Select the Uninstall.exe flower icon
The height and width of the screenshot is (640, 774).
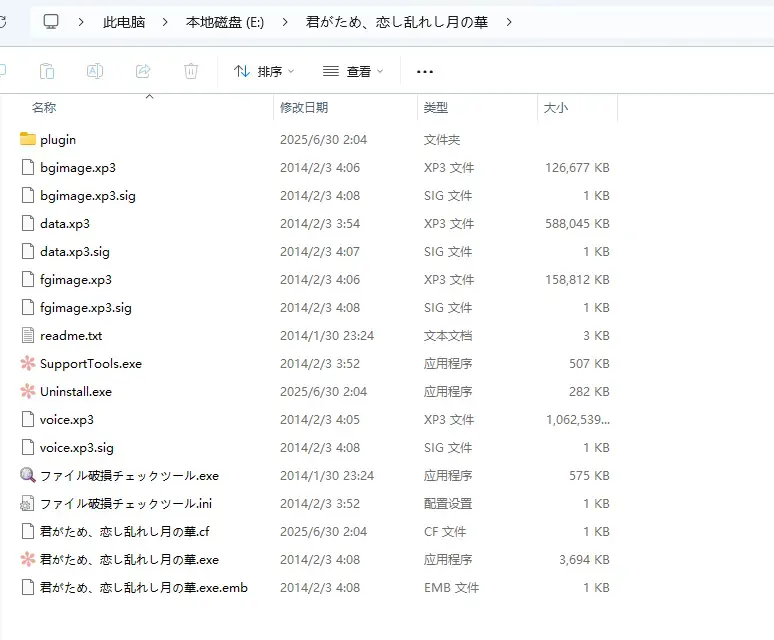click(x=28, y=391)
